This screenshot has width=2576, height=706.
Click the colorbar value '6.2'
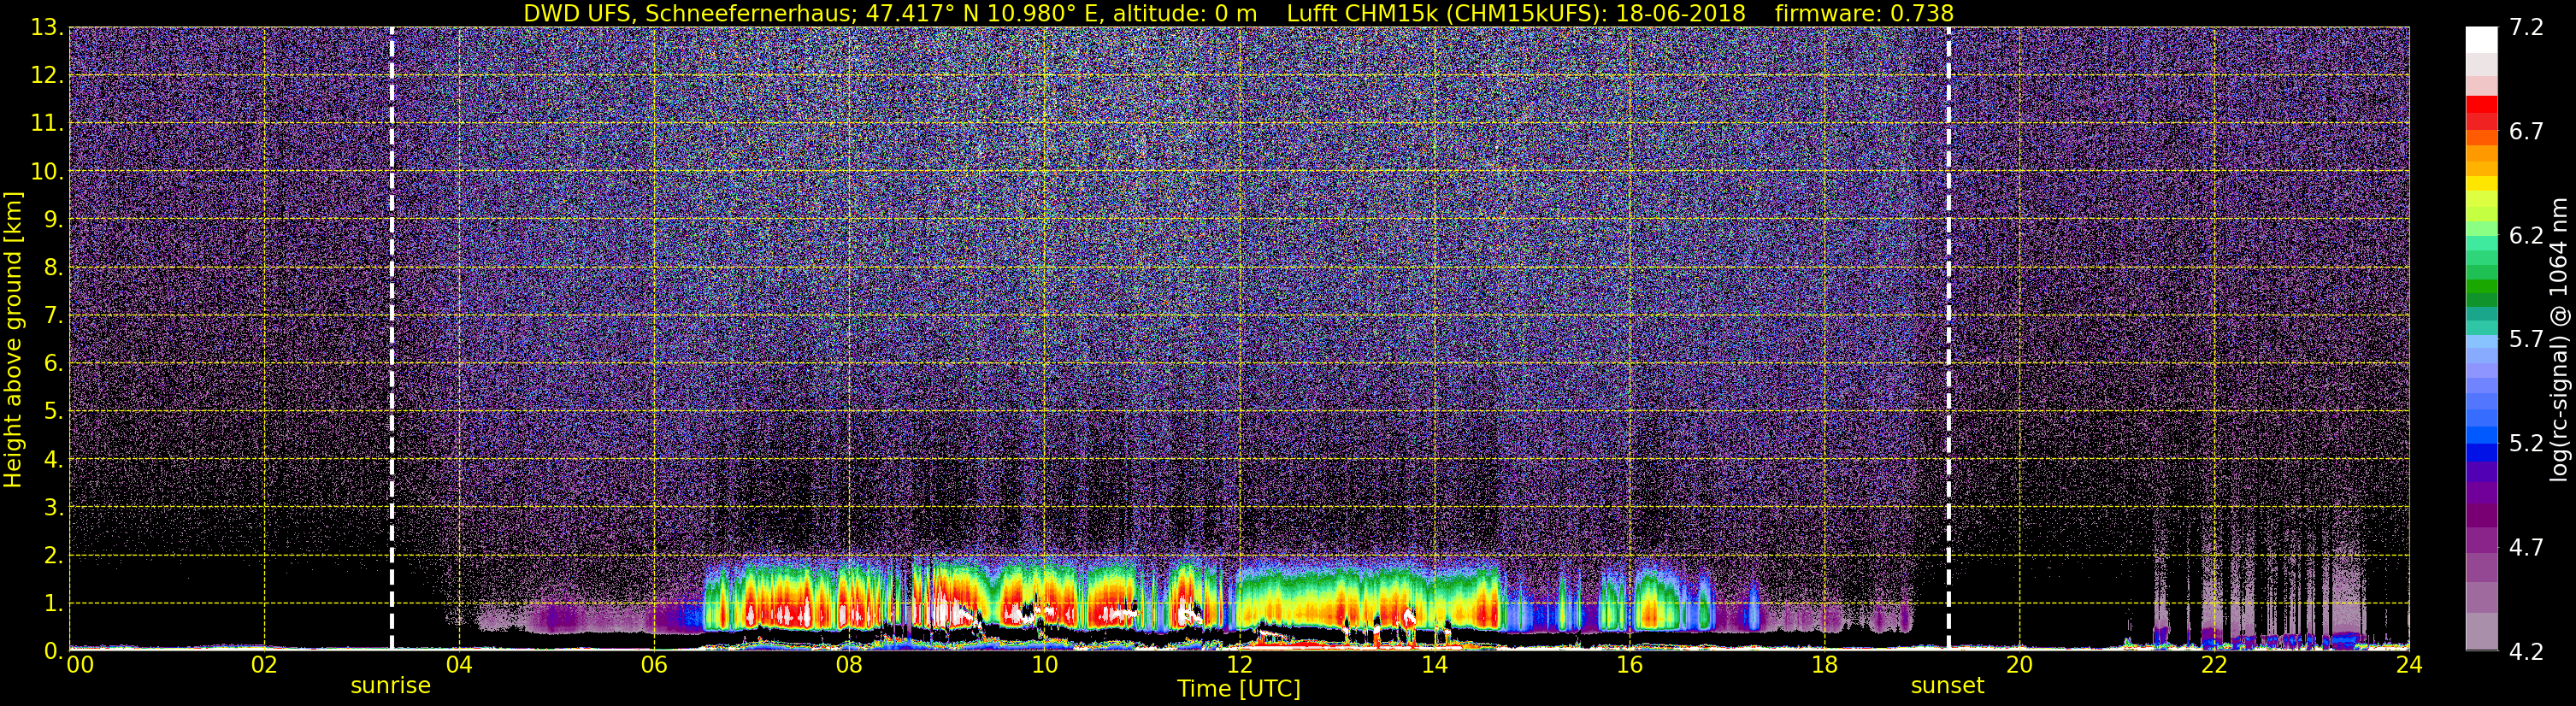[2526, 236]
